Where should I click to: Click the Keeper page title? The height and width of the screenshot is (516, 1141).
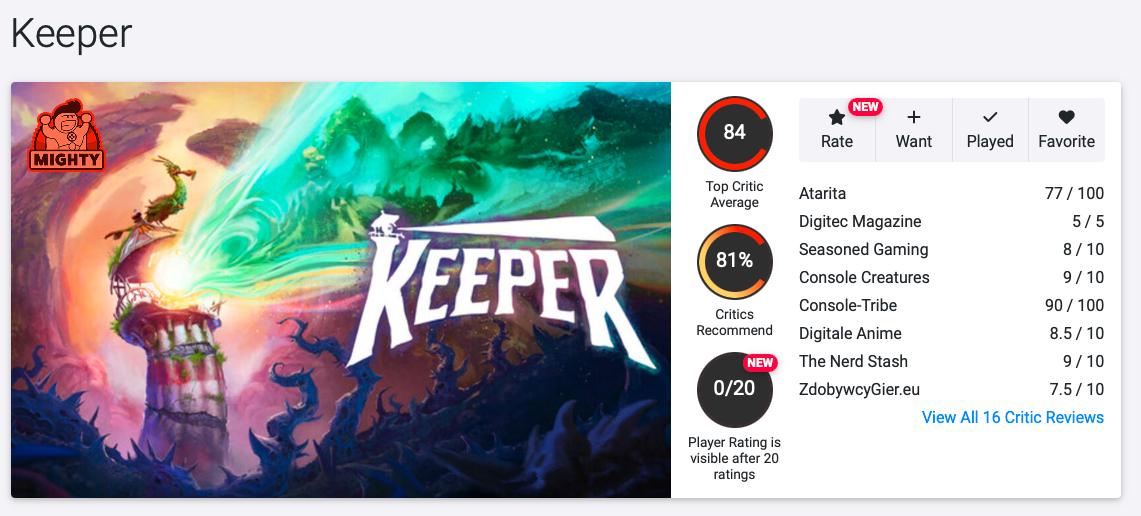[x=71, y=34]
